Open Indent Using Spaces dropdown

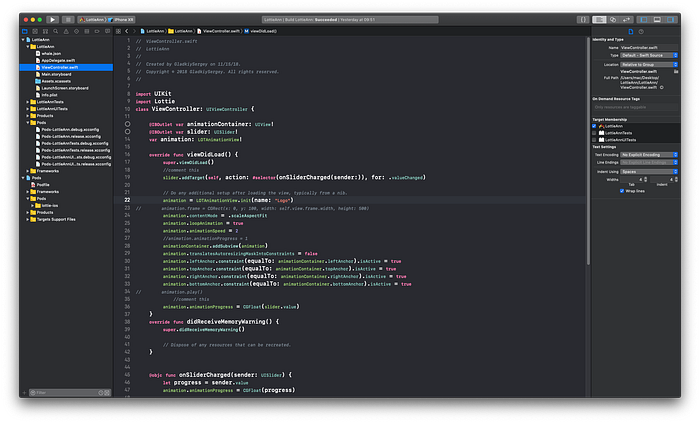649,172
